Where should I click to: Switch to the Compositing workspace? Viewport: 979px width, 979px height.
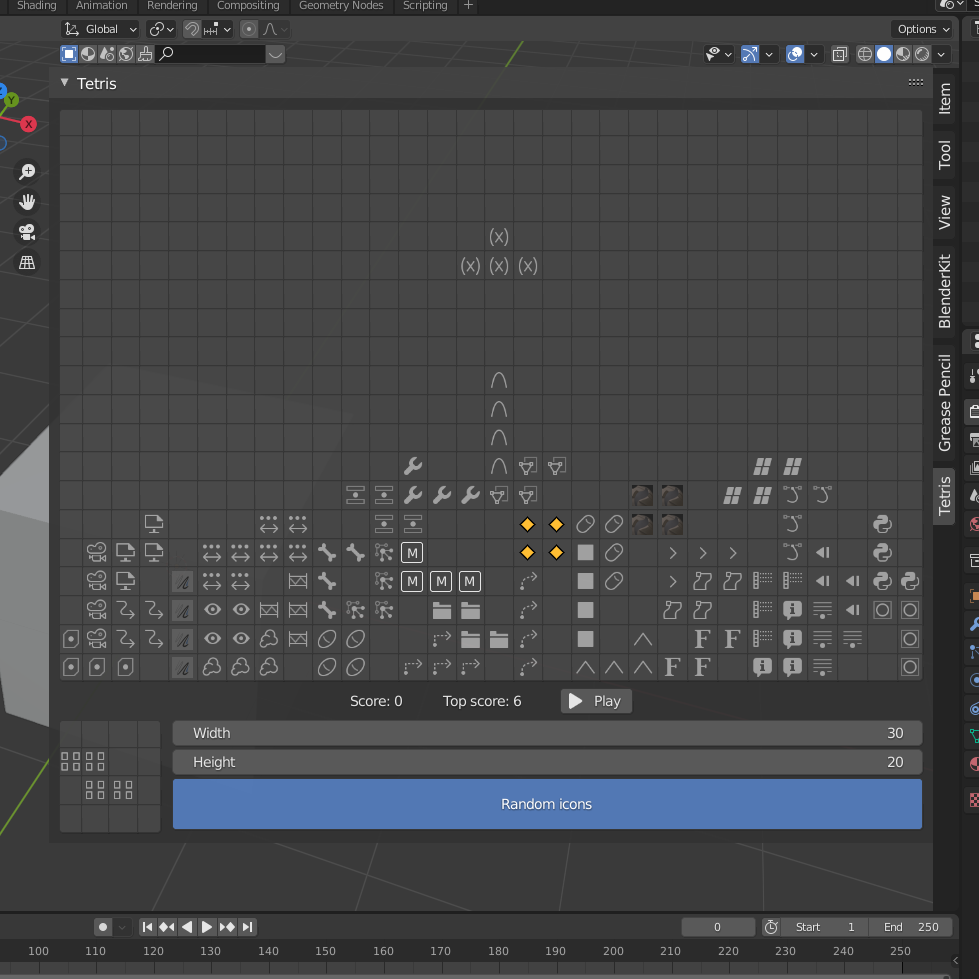tap(248, 6)
